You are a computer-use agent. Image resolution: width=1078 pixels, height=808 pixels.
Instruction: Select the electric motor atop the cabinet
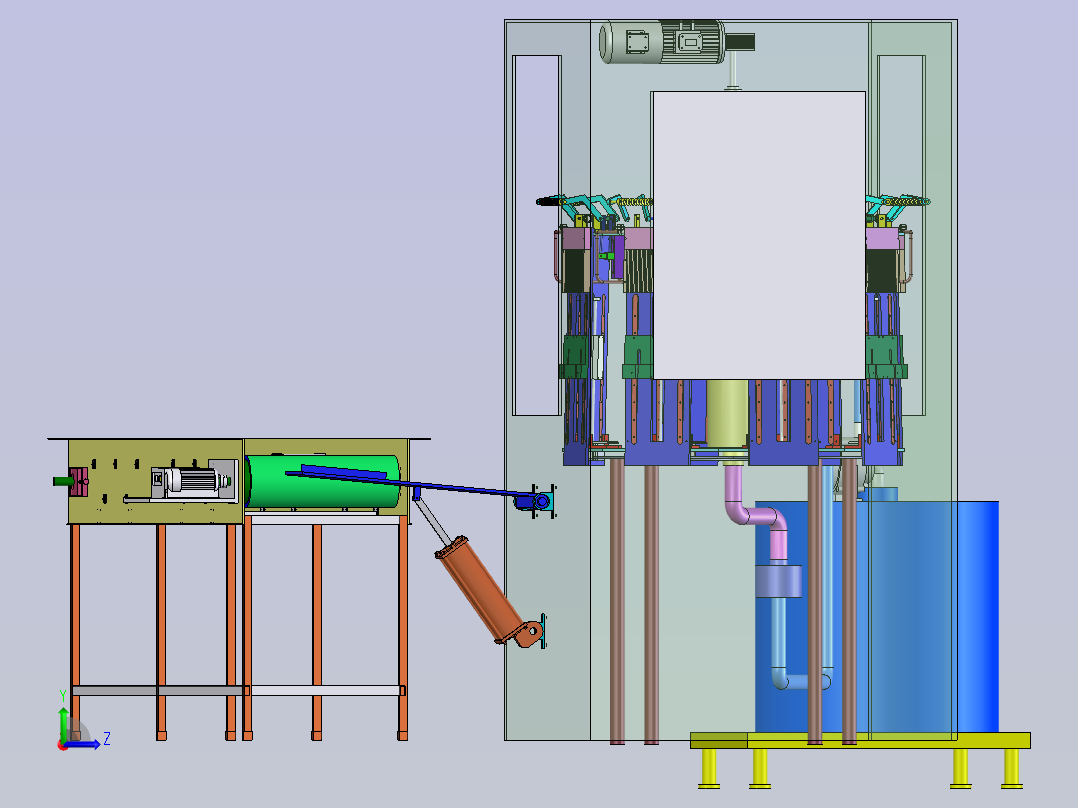676,42
